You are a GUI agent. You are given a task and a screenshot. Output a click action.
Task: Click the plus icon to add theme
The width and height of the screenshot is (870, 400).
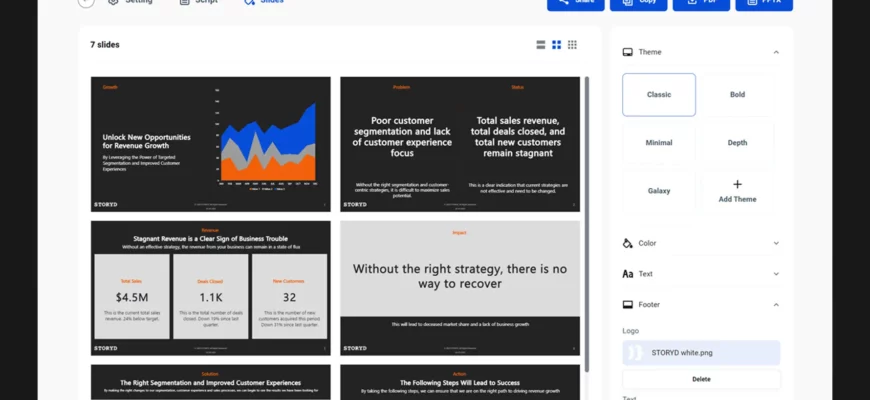(x=737, y=184)
